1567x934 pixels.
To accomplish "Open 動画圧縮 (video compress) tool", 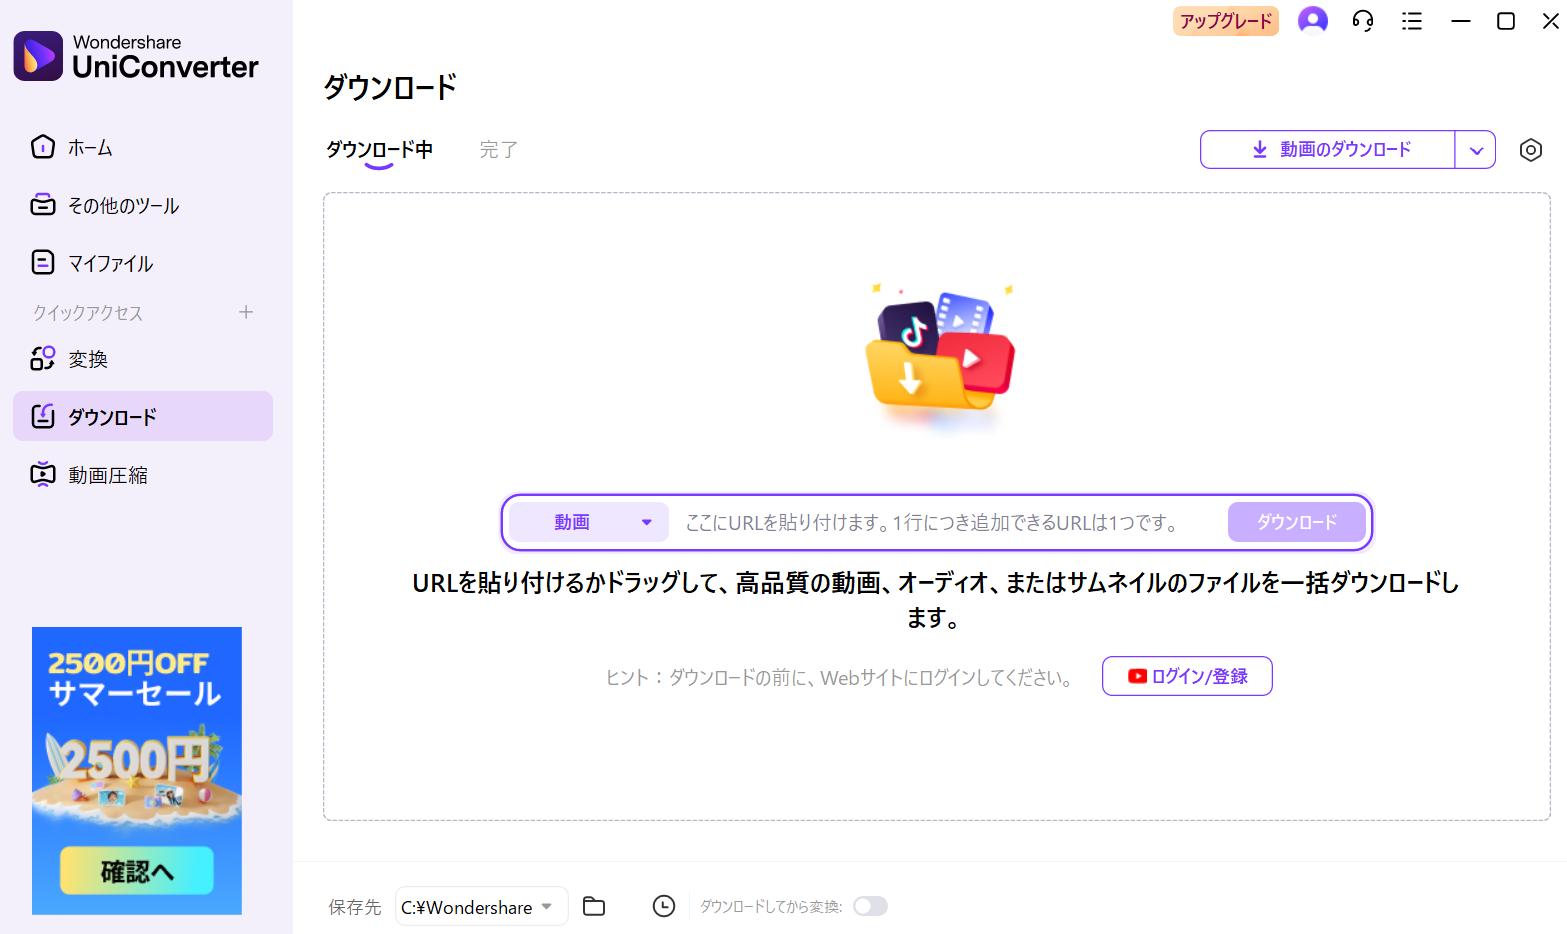I will pyautogui.click(x=142, y=475).
